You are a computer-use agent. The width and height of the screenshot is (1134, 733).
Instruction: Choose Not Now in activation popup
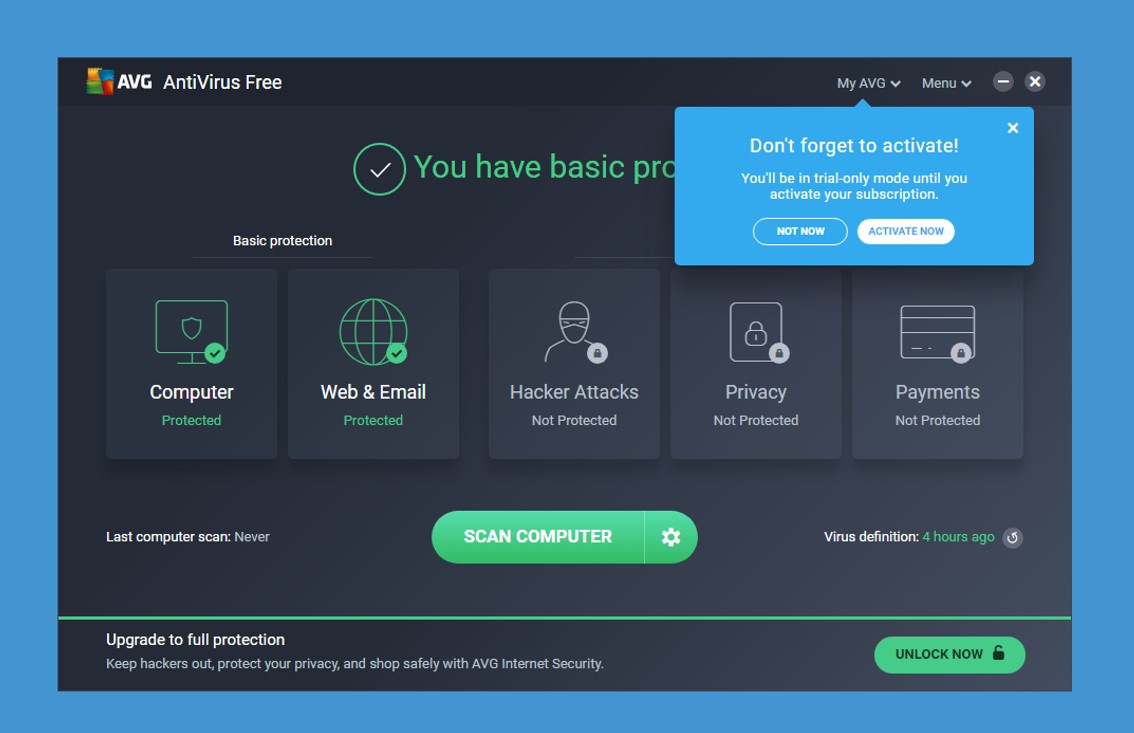click(x=800, y=231)
